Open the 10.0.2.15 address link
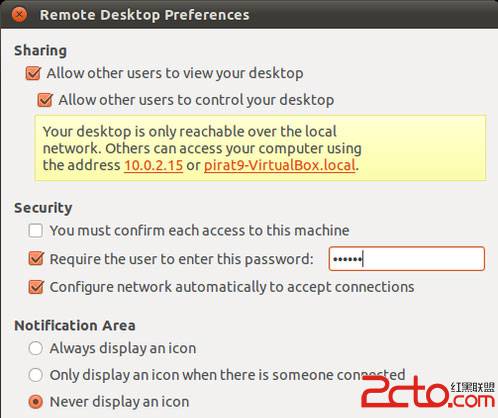This screenshot has height=418, width=498. coord(154,165)
